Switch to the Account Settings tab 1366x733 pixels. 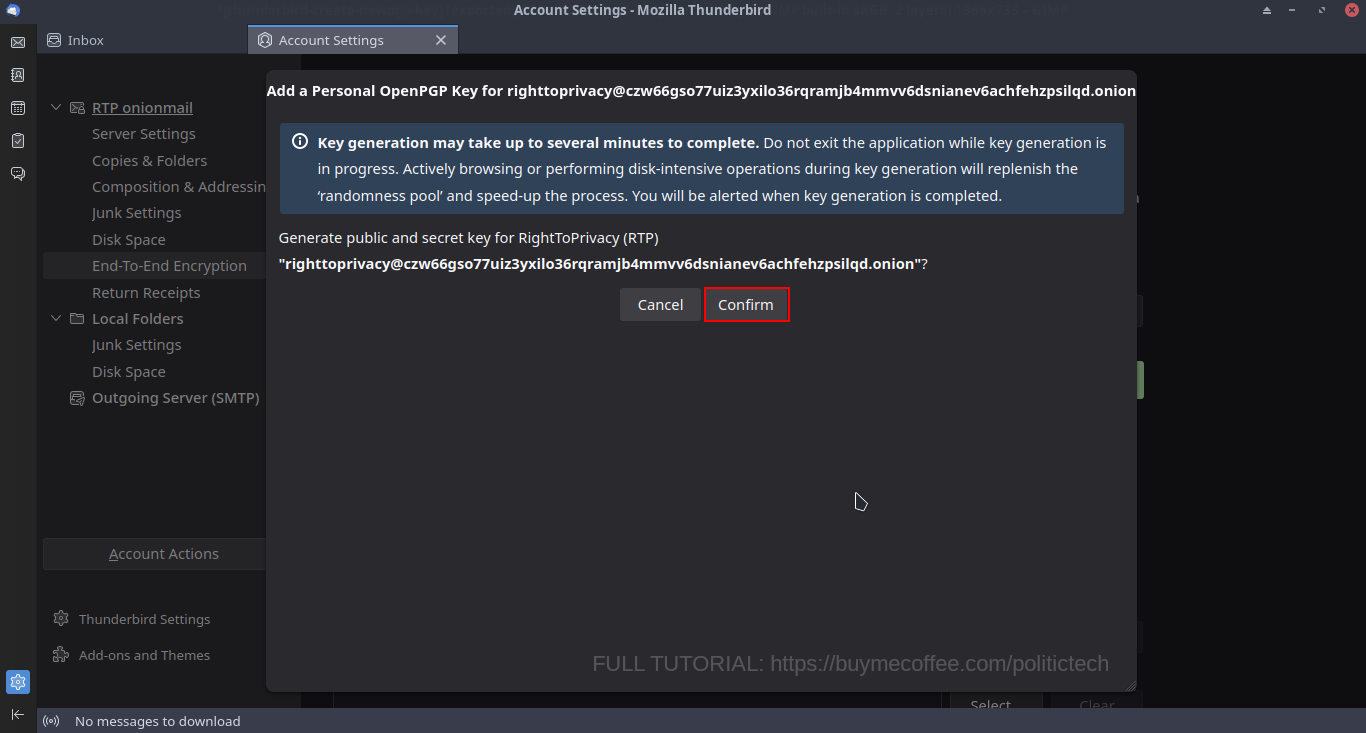(x=353, y=40)
